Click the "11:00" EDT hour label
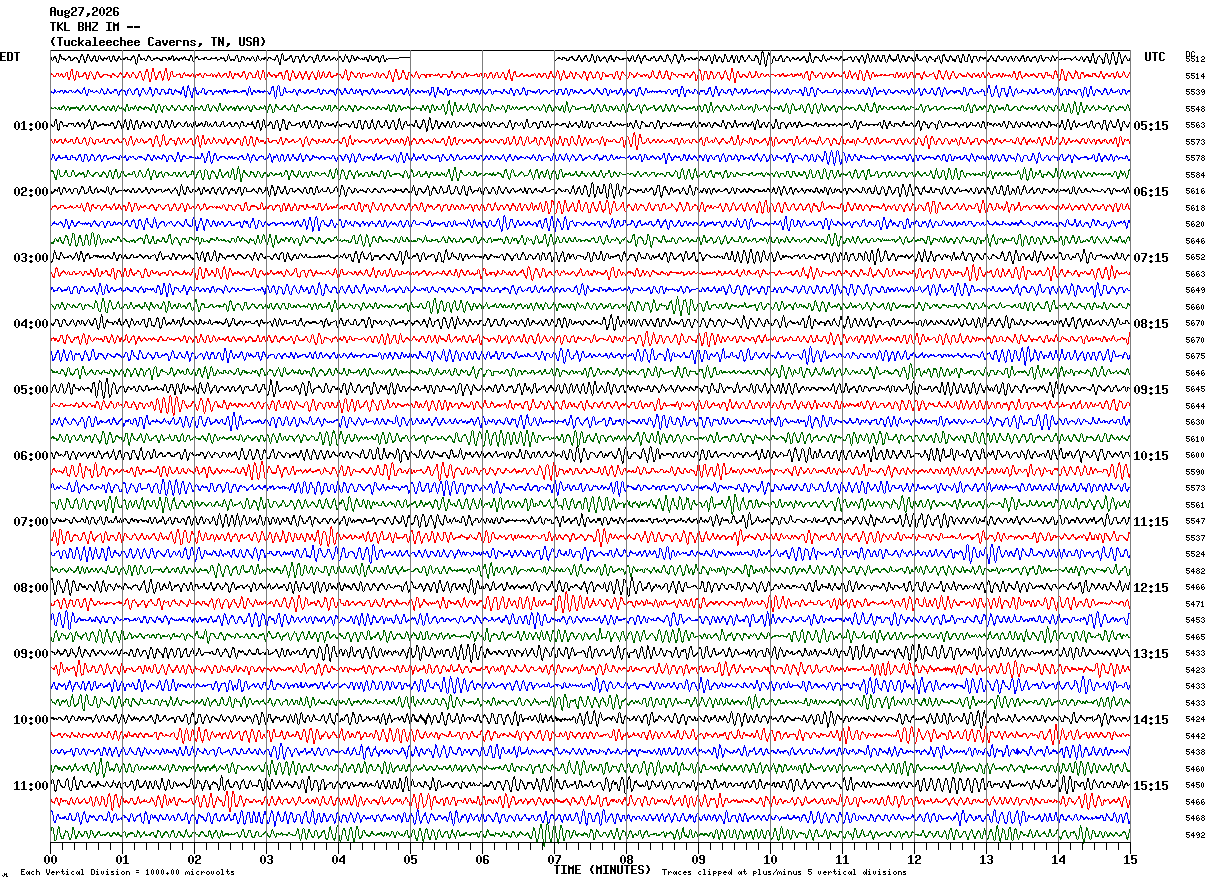The height and width of the screenshot is (886, 1210). point(31,786)
